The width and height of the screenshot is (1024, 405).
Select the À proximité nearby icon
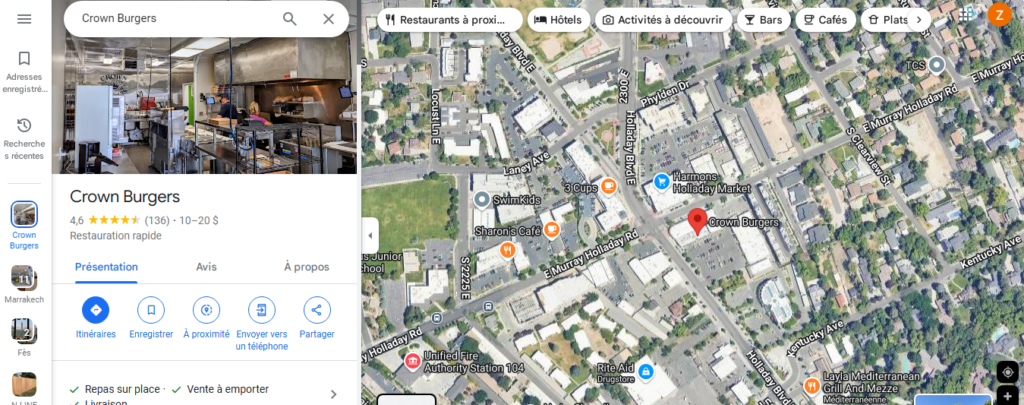pos(206,310)
